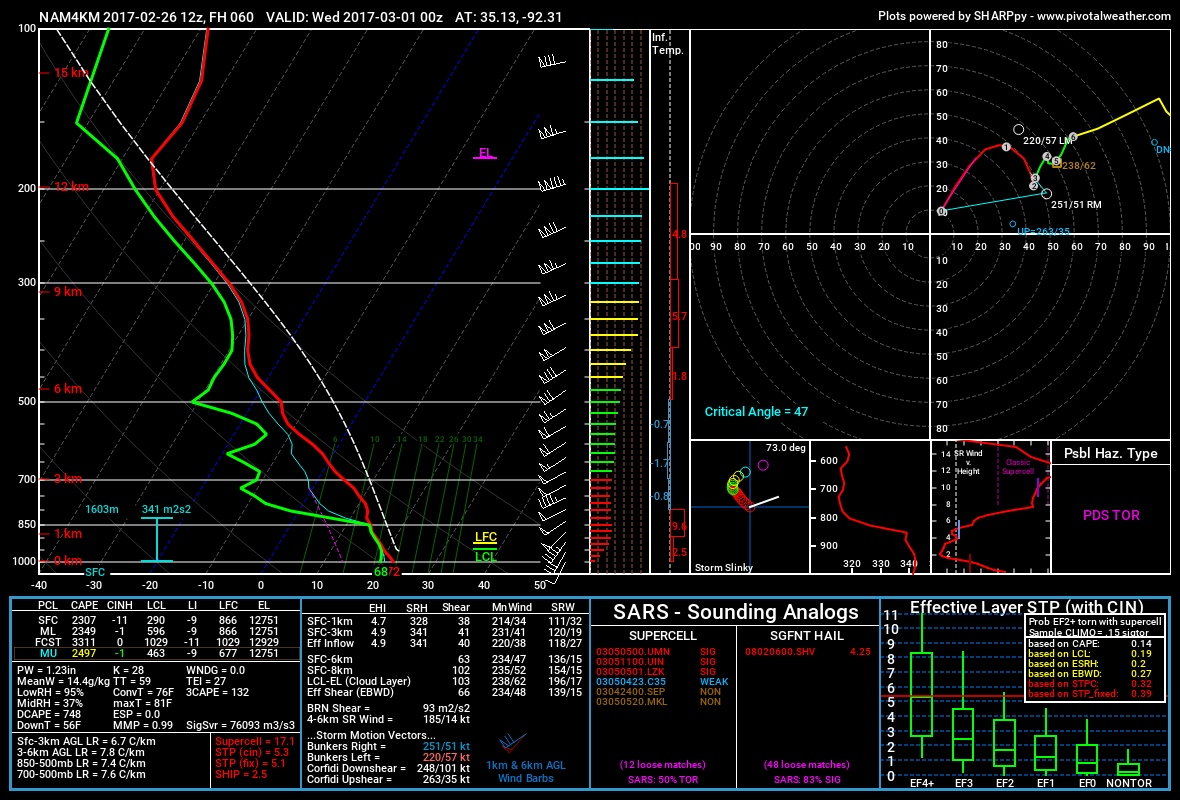Click the 'DCAPE = 748' value
Image resolution: width=1180 pixels, height=800 pixels.
(49, 714)
